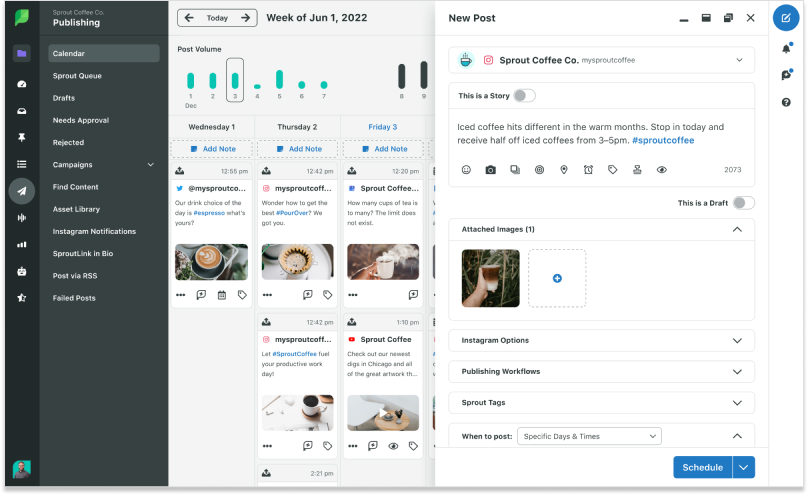This screenshot has width=808, height=496.
Task: Click the Sprout leaf logo
Action: 22,18
